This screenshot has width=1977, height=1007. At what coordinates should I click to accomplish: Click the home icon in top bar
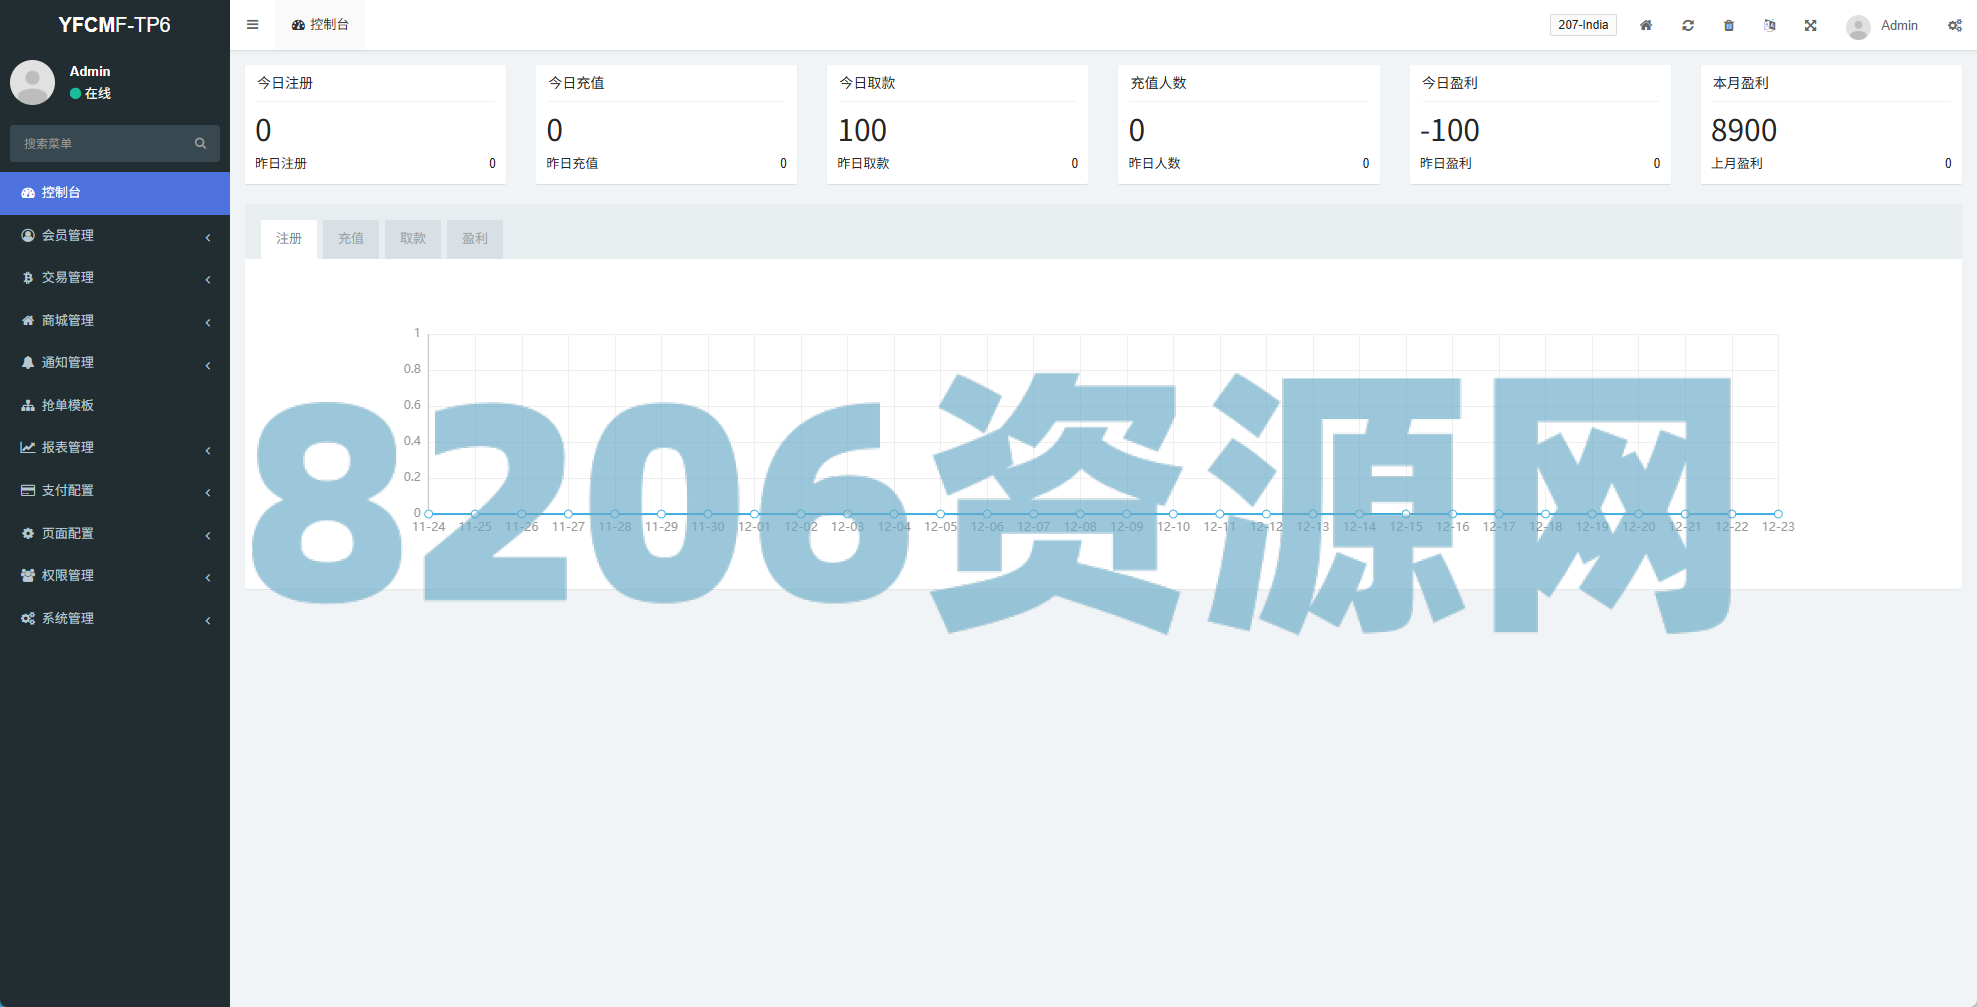coord(1645,25)
